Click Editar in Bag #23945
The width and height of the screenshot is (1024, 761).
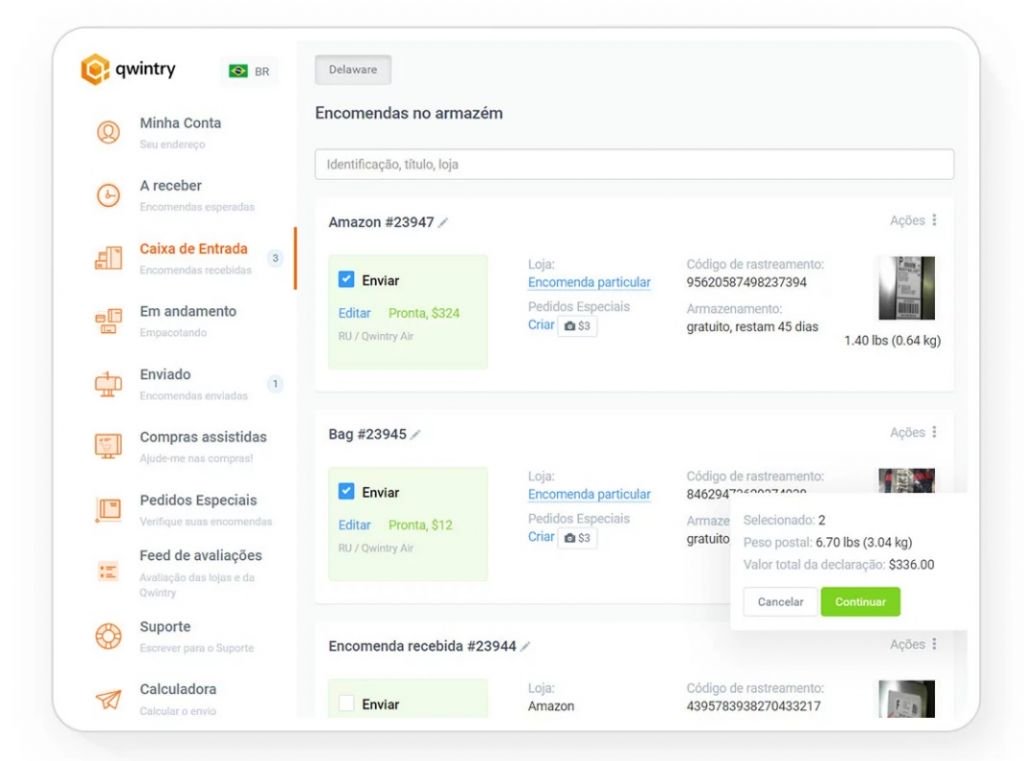(x=355, y=525)
